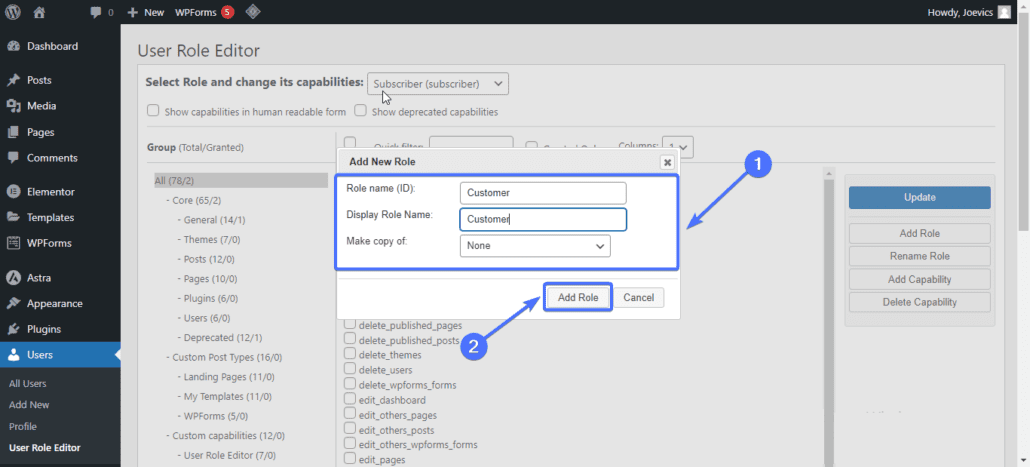The height and width of the screenshot is (467, 1030).
Task: Click the Rename Role button
Action: pyautogui.click(x=920, y=256)
